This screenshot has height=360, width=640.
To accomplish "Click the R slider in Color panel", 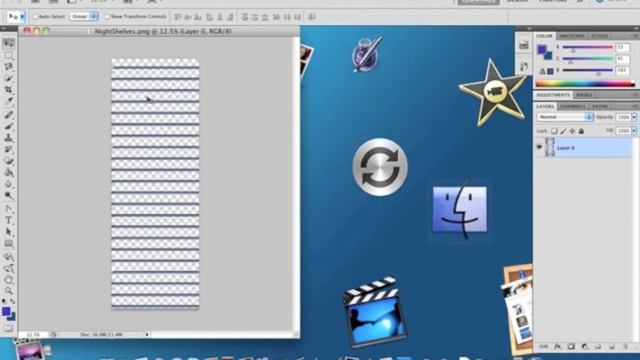I will pyautogui.click(x=588, y=47).
